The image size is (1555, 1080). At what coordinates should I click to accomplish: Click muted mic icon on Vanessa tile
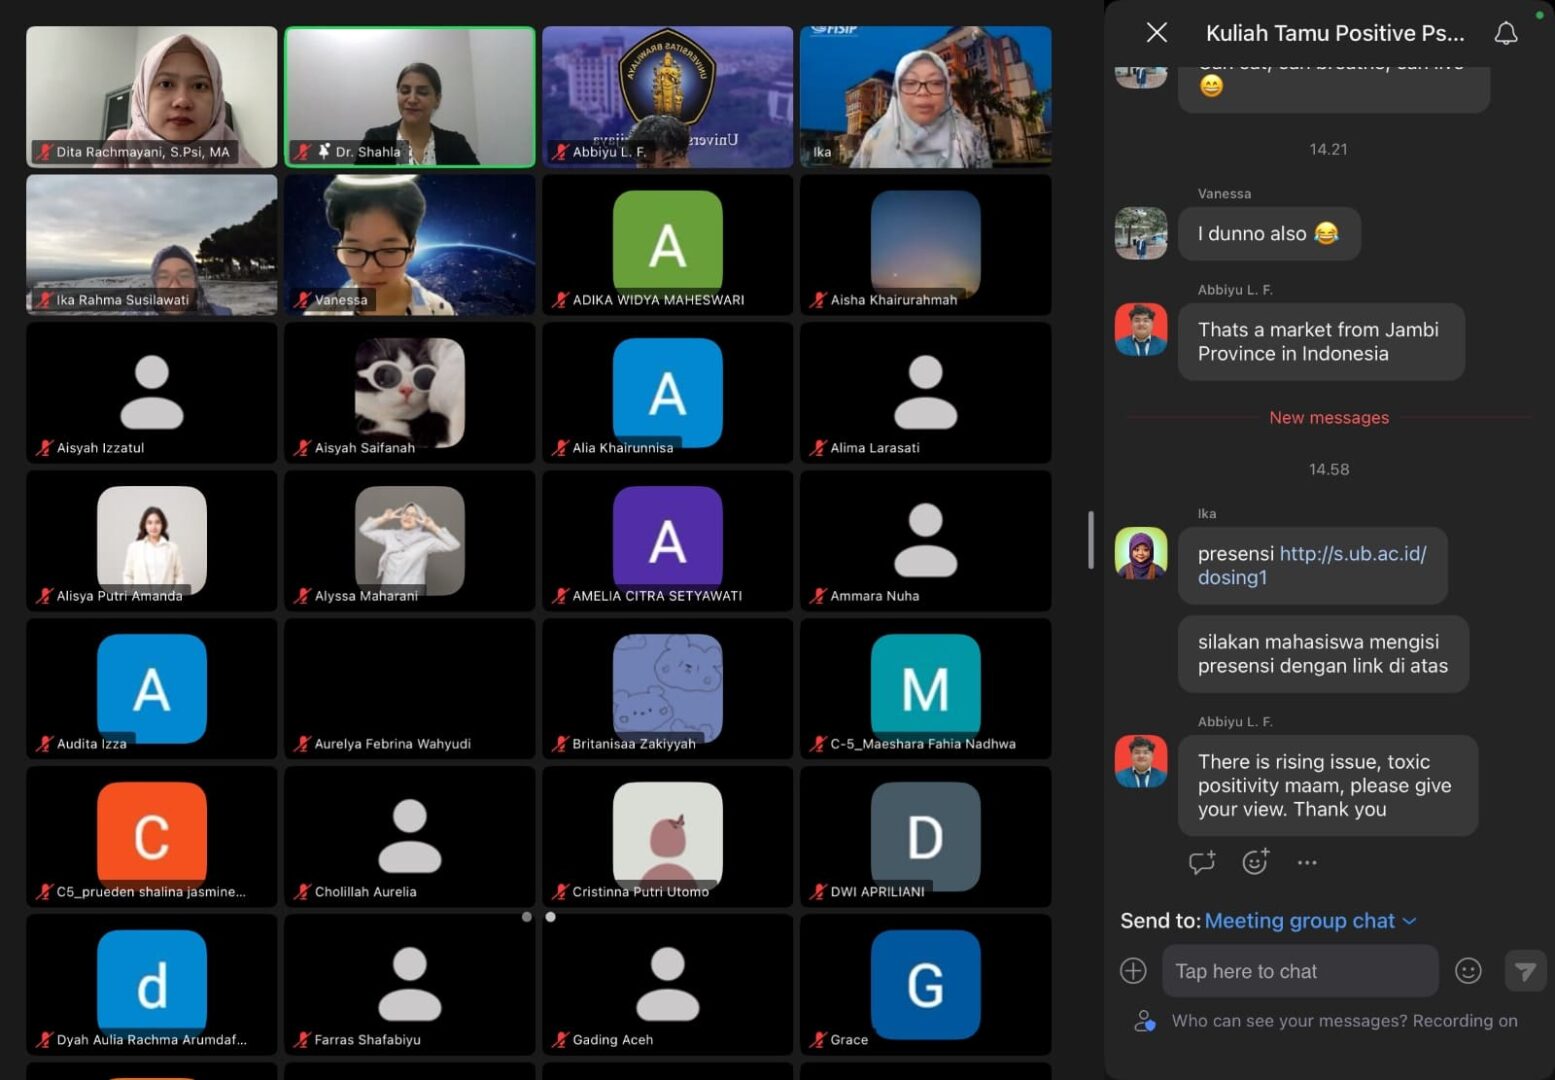click(x=302, y=300)
